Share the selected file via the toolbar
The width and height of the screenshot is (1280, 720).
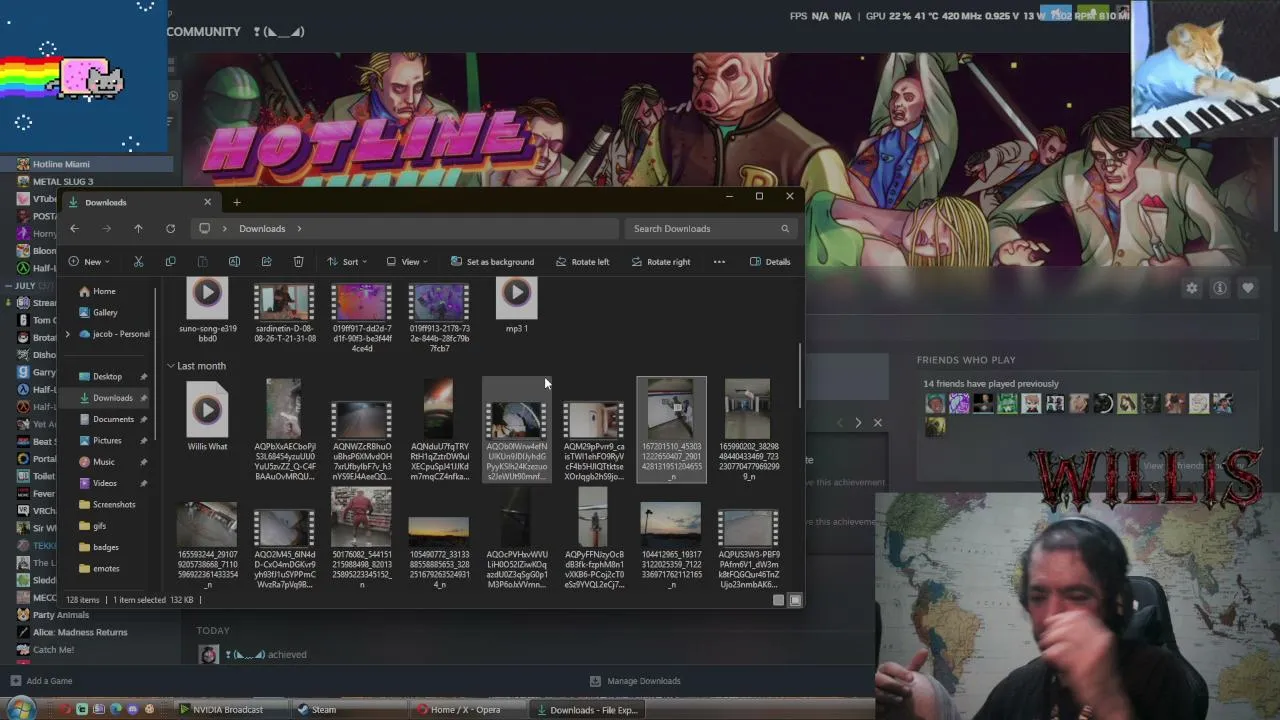click(266, 262)
